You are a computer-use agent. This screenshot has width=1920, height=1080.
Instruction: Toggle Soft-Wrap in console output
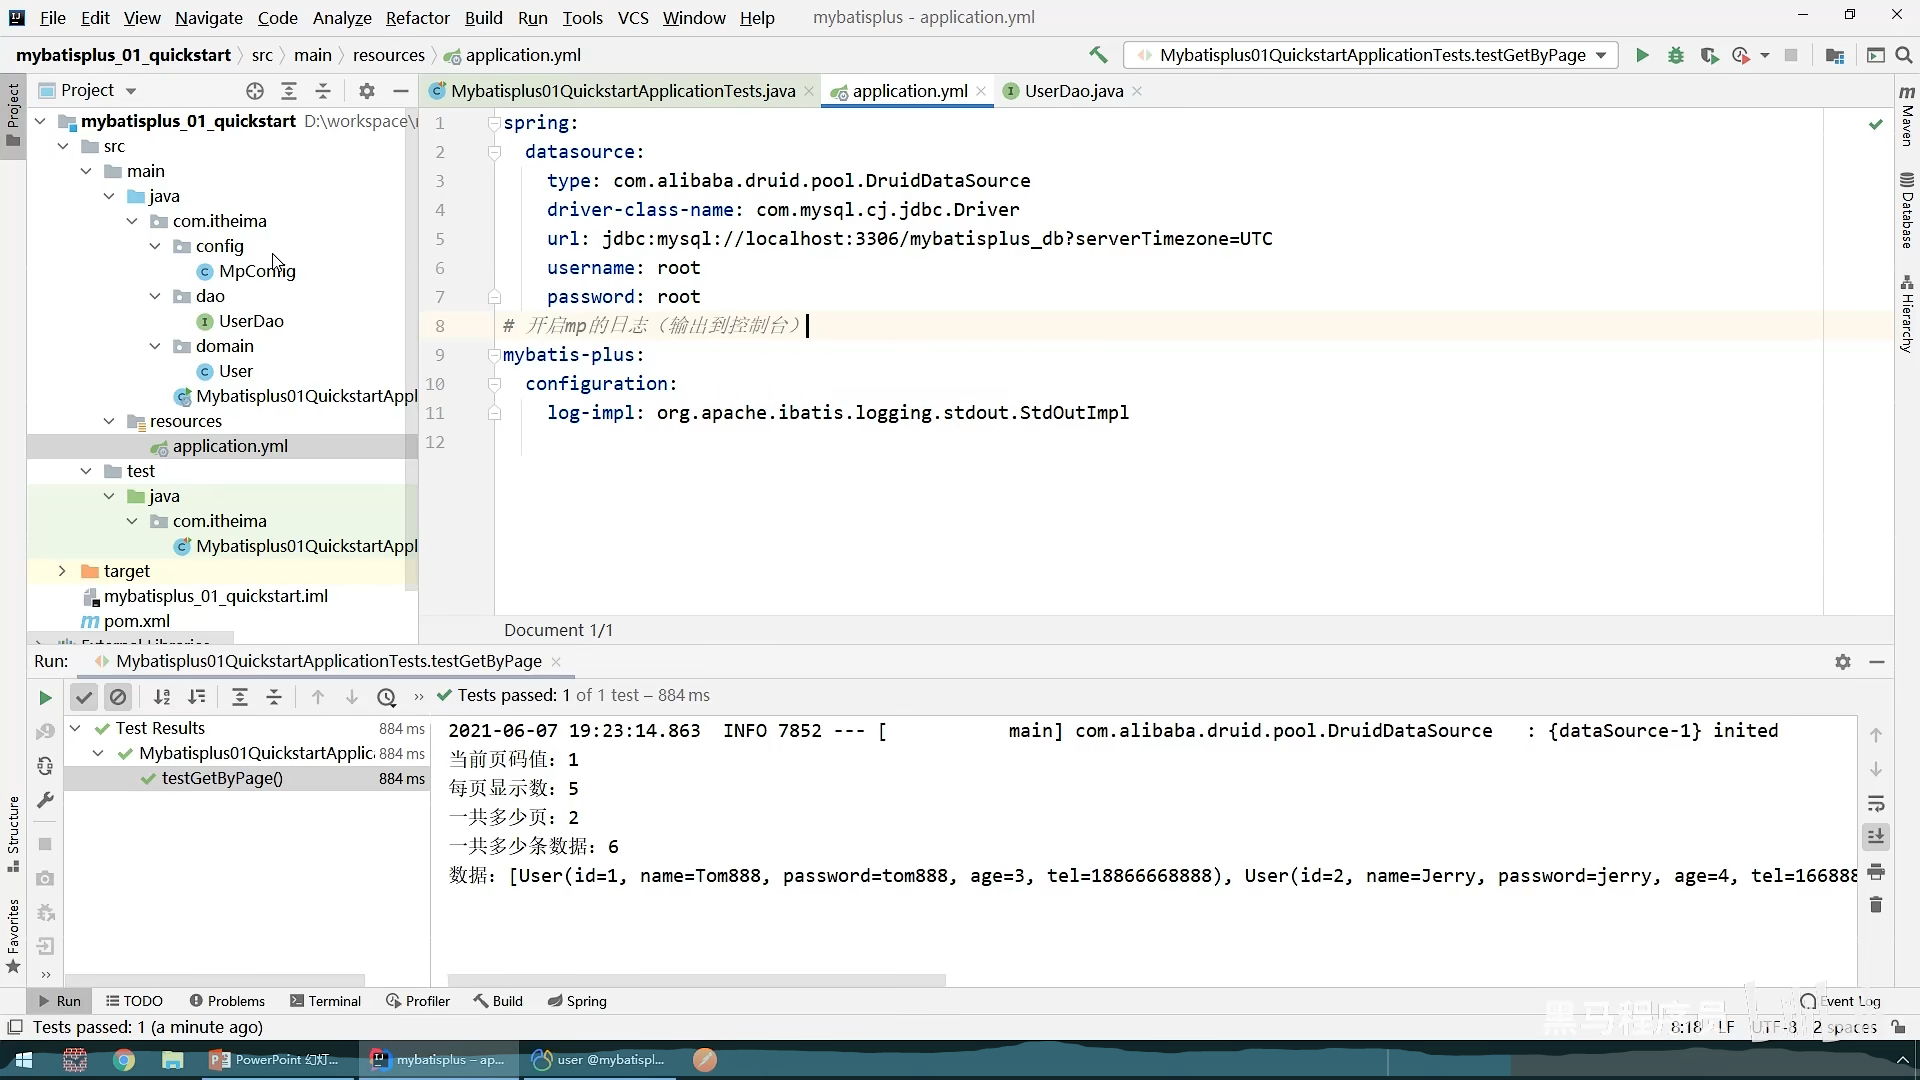(x=1876, y=803)
